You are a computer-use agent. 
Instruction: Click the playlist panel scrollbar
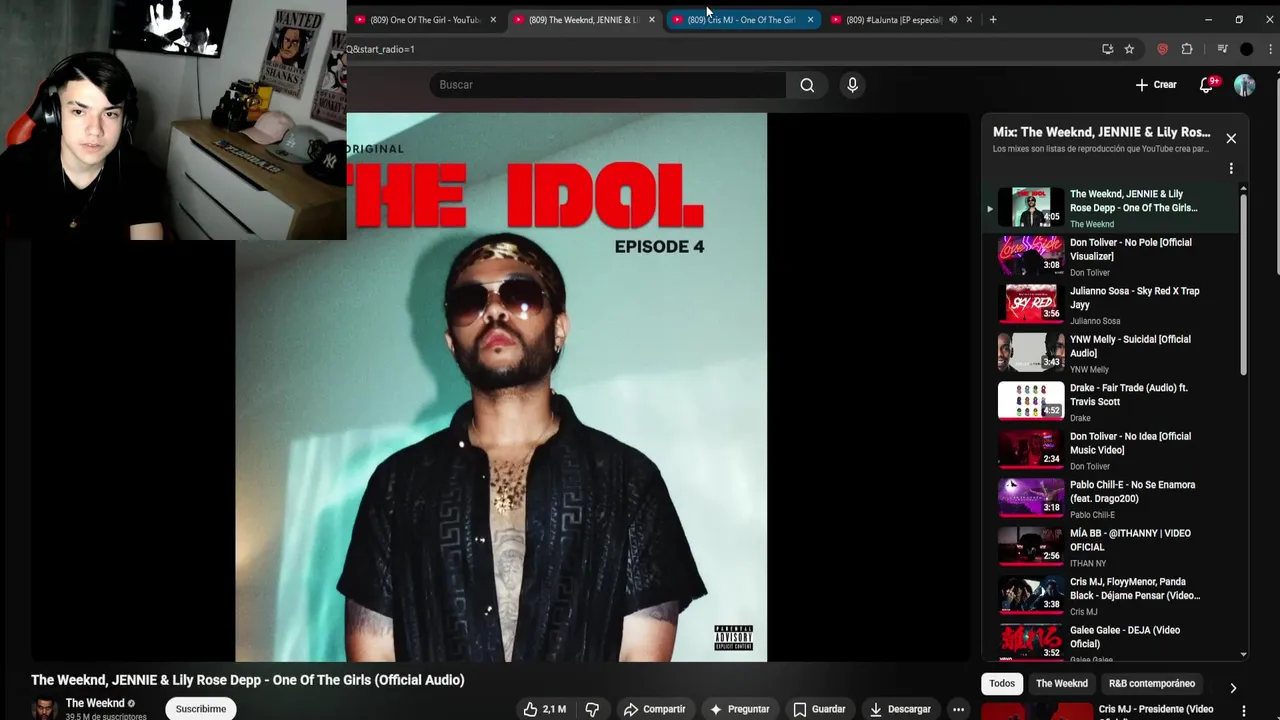click(x=1244, y=285)
